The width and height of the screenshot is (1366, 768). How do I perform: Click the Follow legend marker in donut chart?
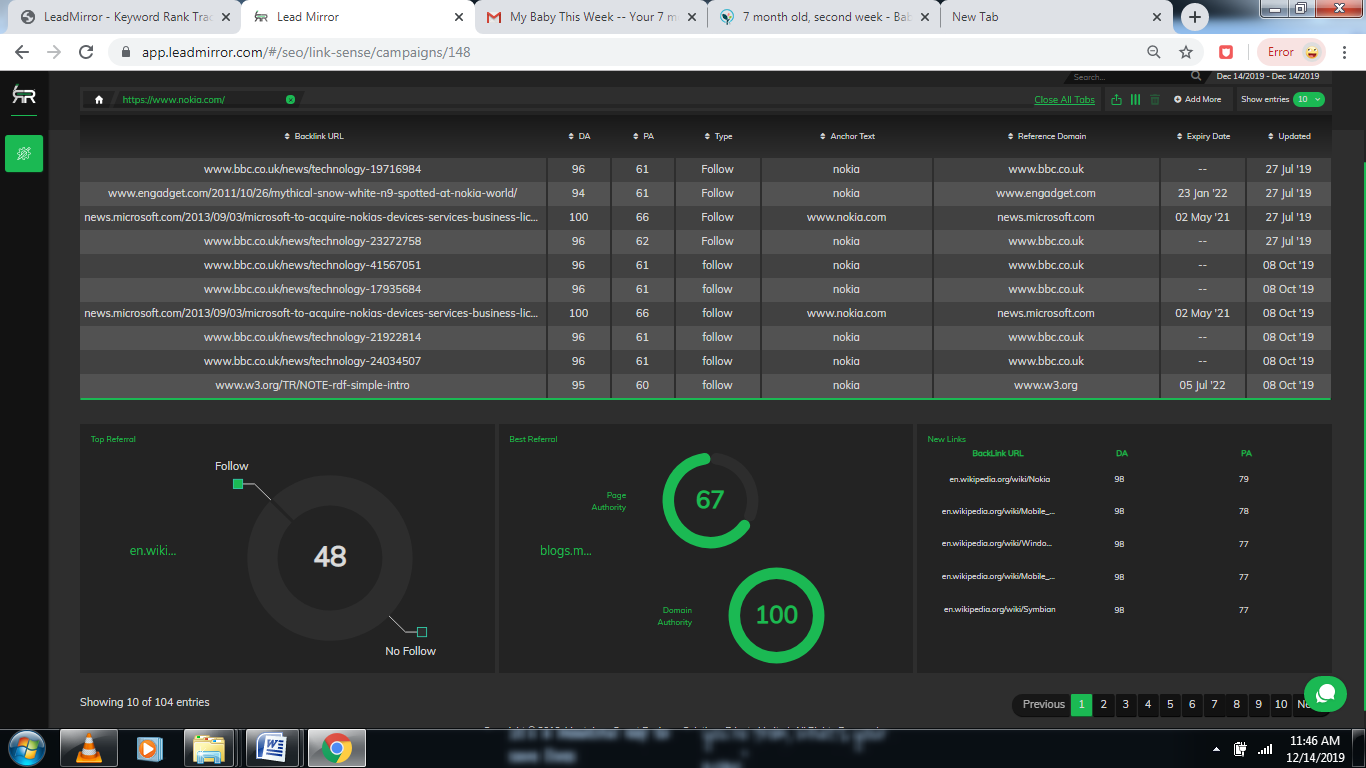click(x=238, y=484)
